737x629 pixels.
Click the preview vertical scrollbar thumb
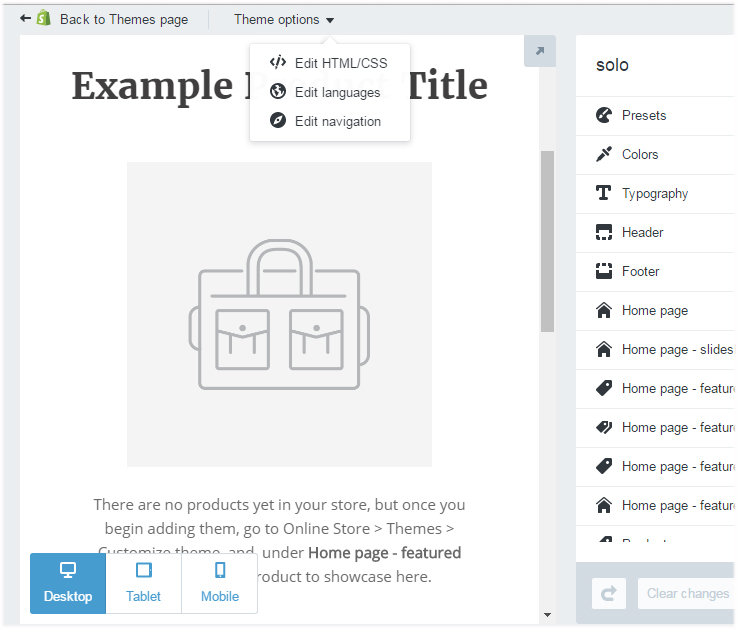547,240
